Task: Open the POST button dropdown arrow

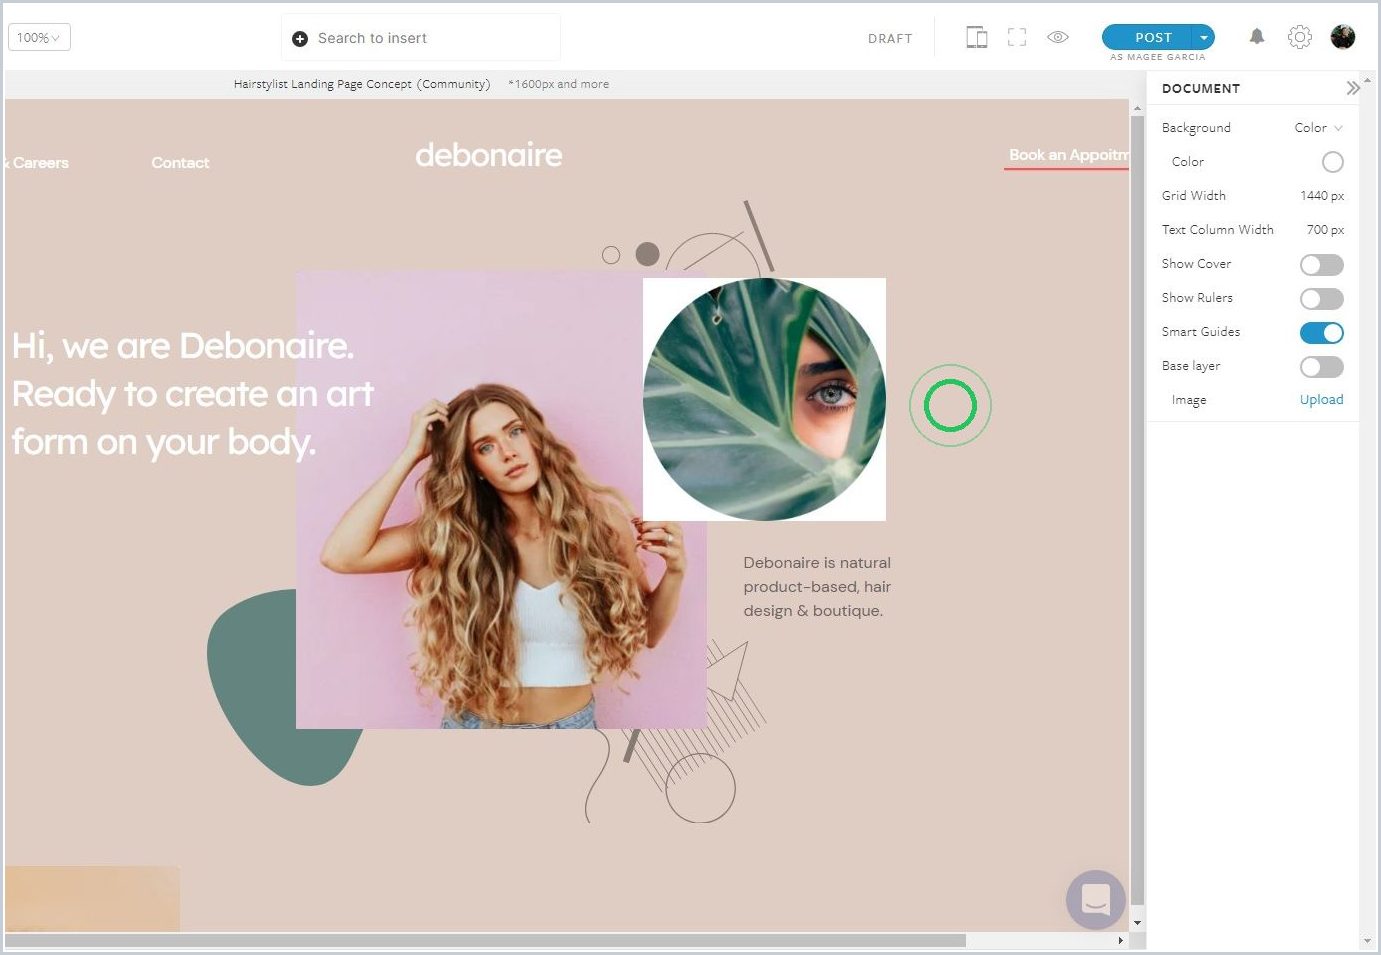Action: pos(1204,37)
